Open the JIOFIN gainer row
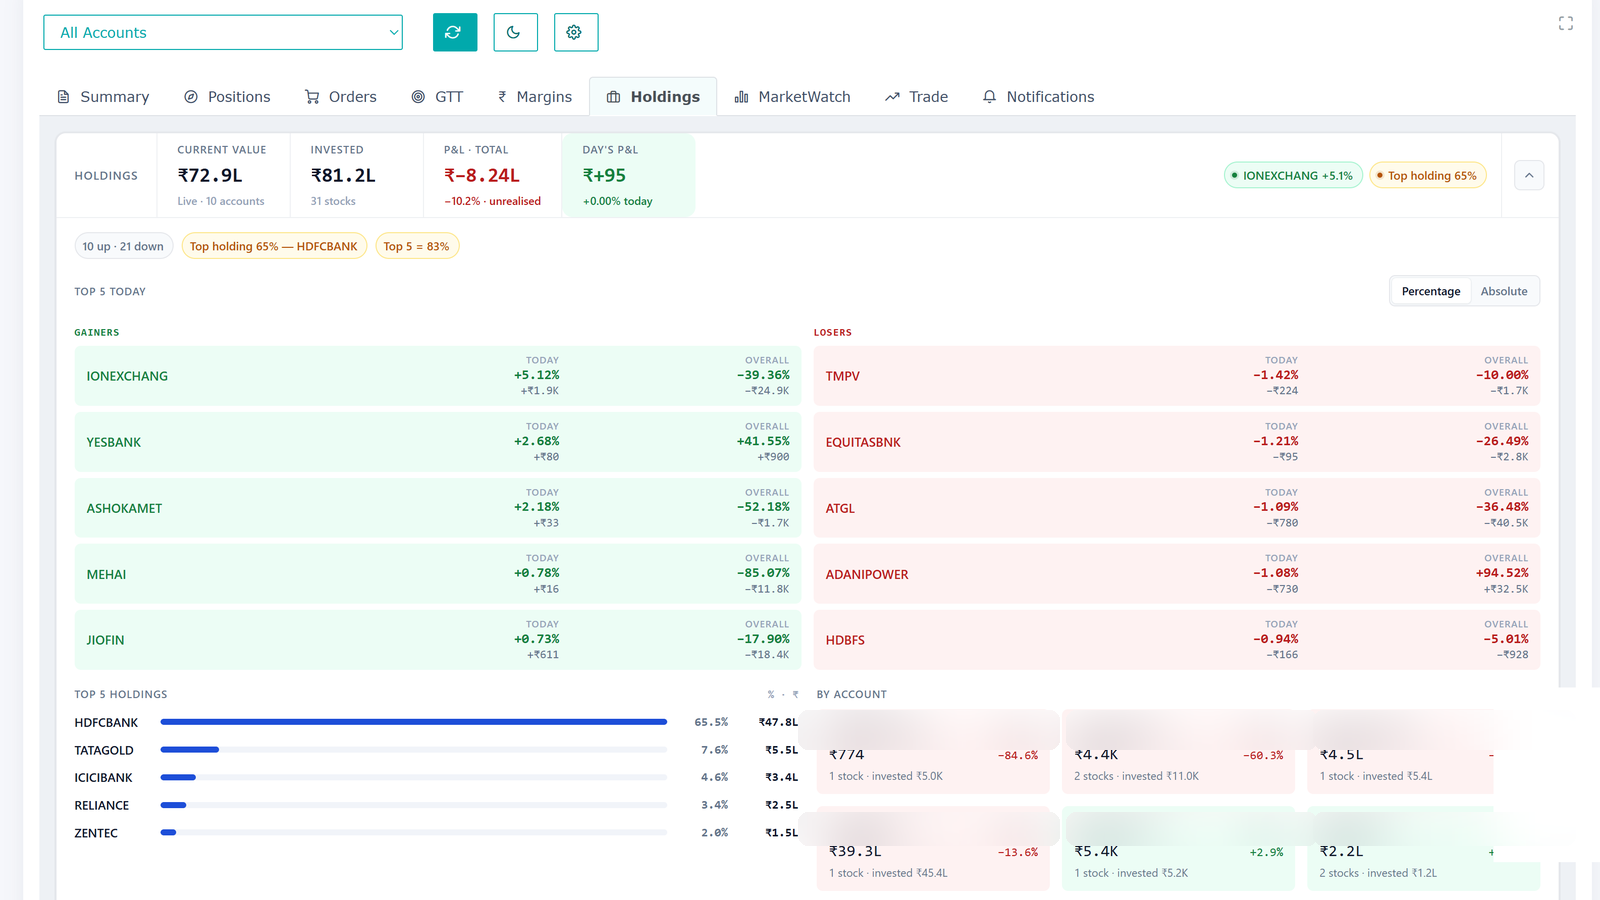1600x900 pixels. [438, 640]
